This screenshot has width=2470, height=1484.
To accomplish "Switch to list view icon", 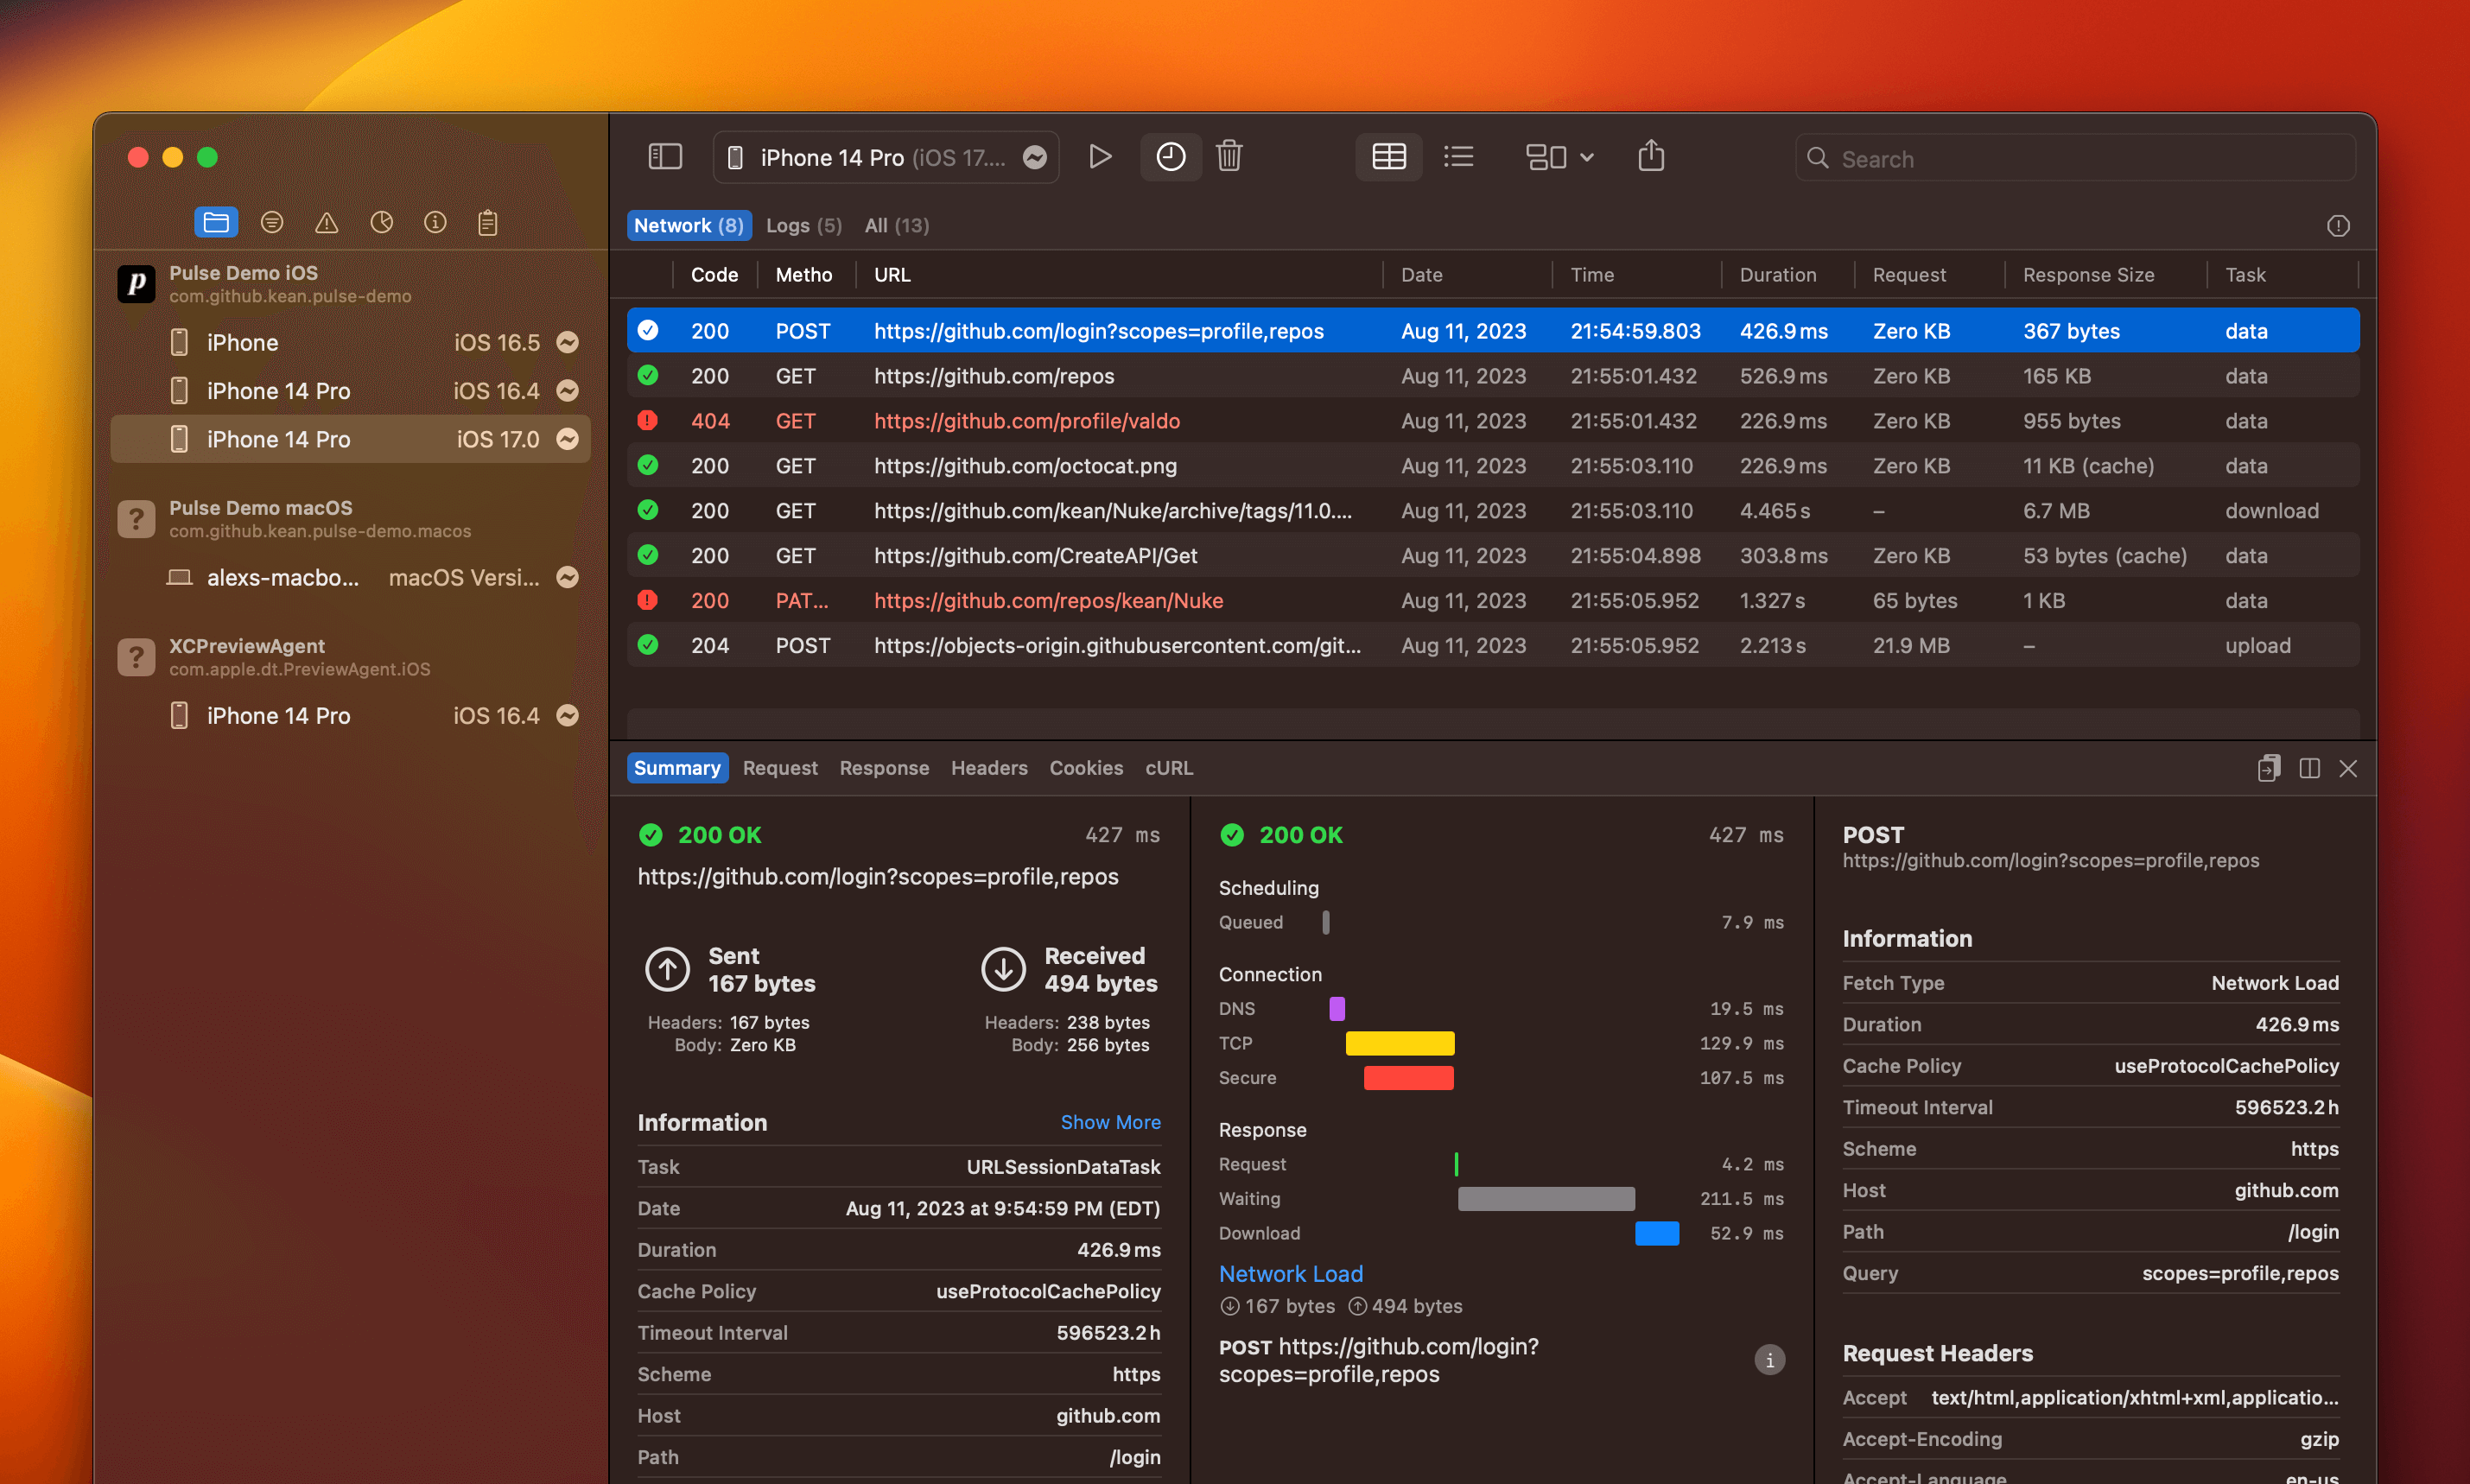I will pyautogui.click(x=1458, y=157).
